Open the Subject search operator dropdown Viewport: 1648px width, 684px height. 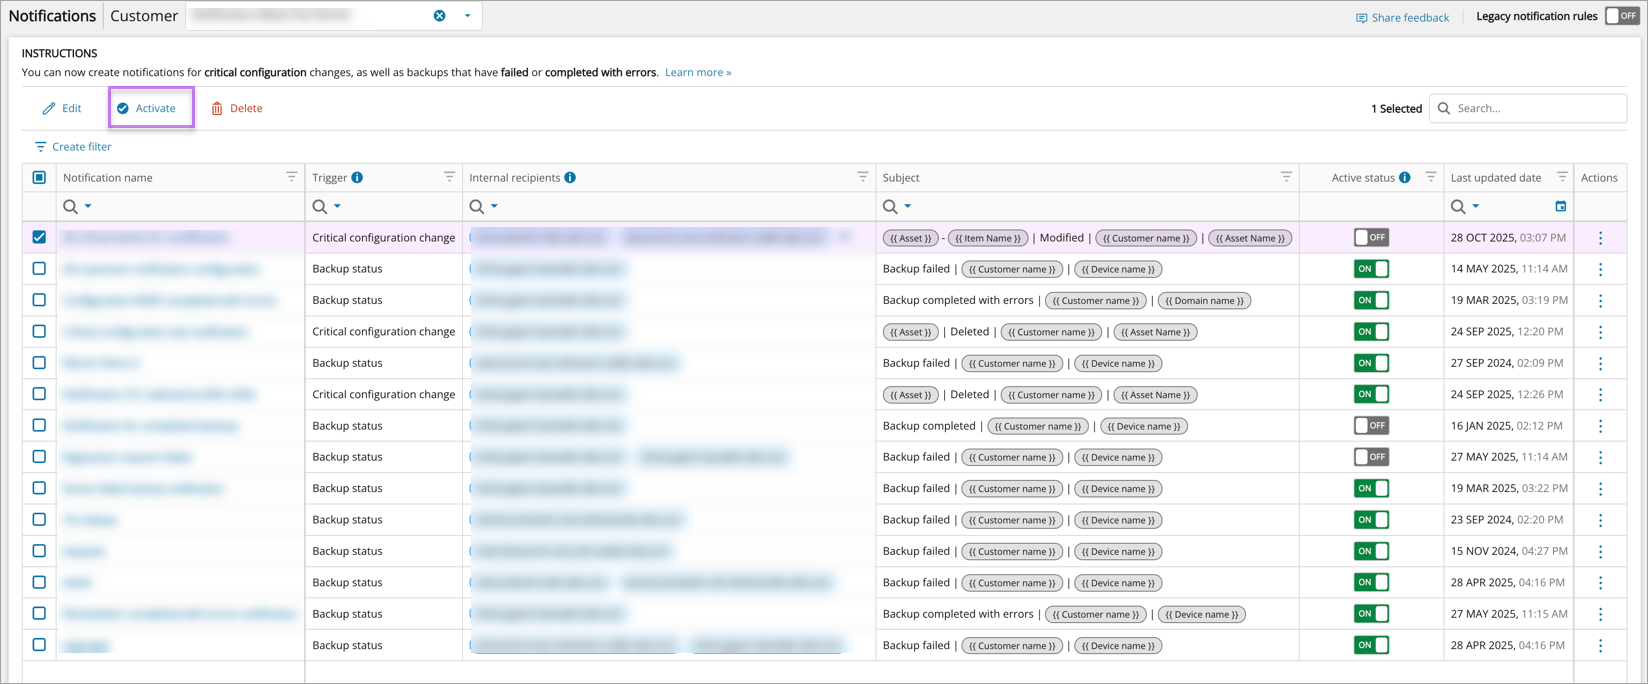907,207
